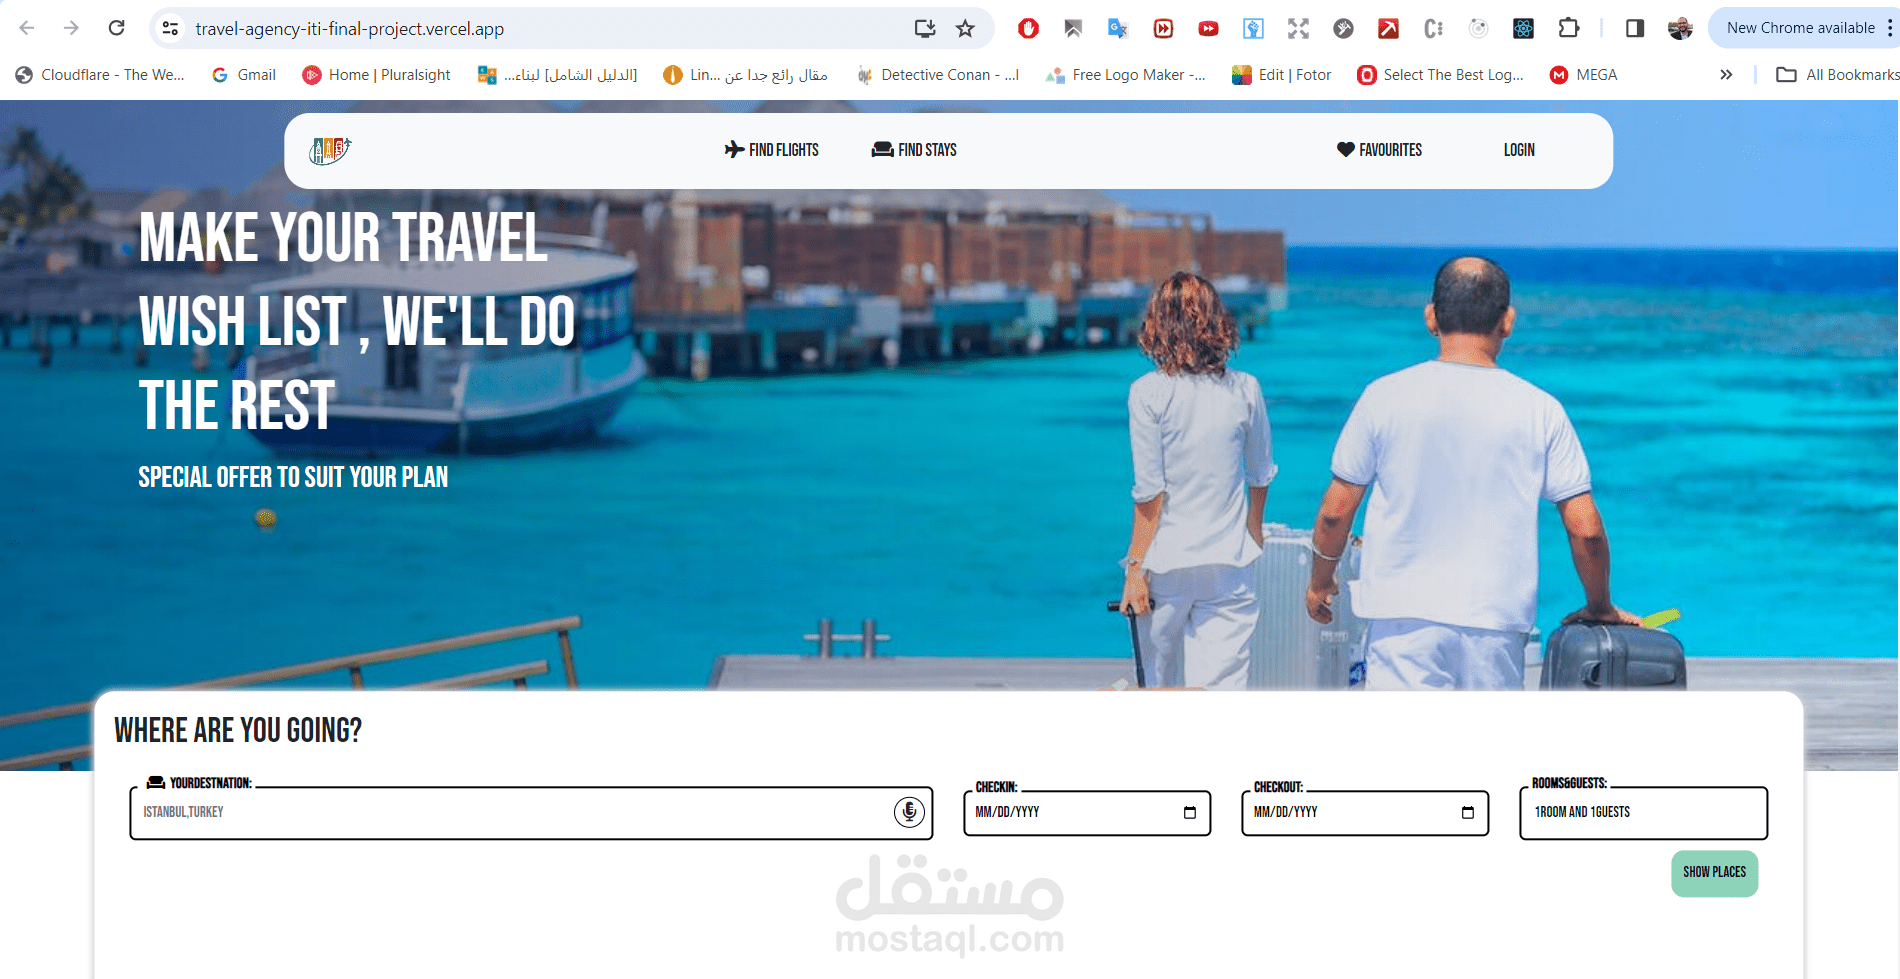Click the red play-square extension icon

point(1163,28)
